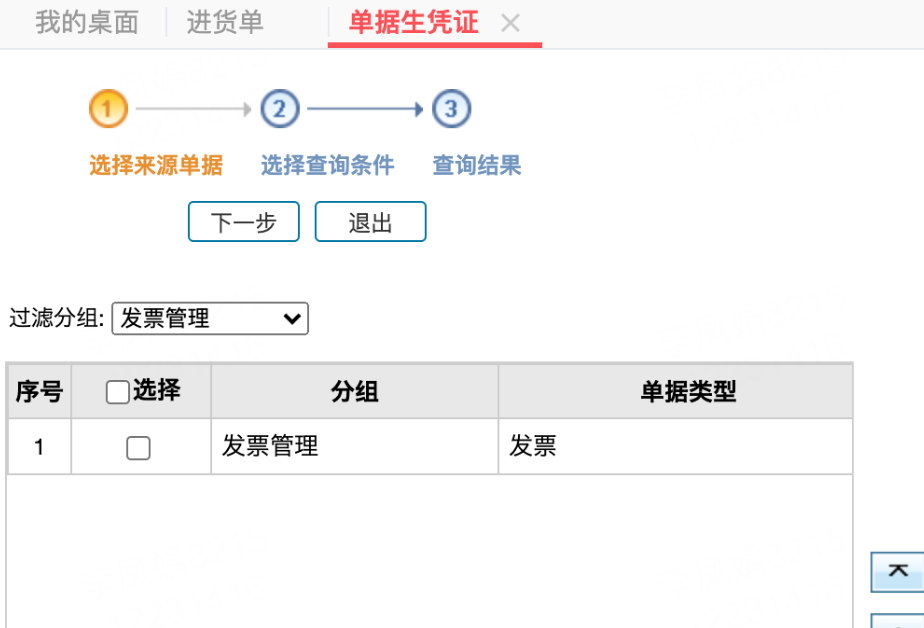The width and height of the screenshot is (924, 628).
Task: Close the 单据生凭证 tab
Action: [x=510, y=24]
